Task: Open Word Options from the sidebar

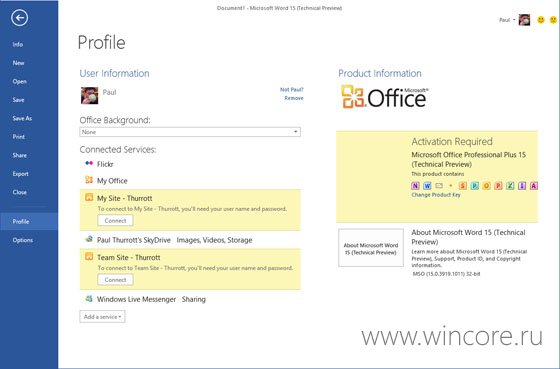Action: coord(23,240)
